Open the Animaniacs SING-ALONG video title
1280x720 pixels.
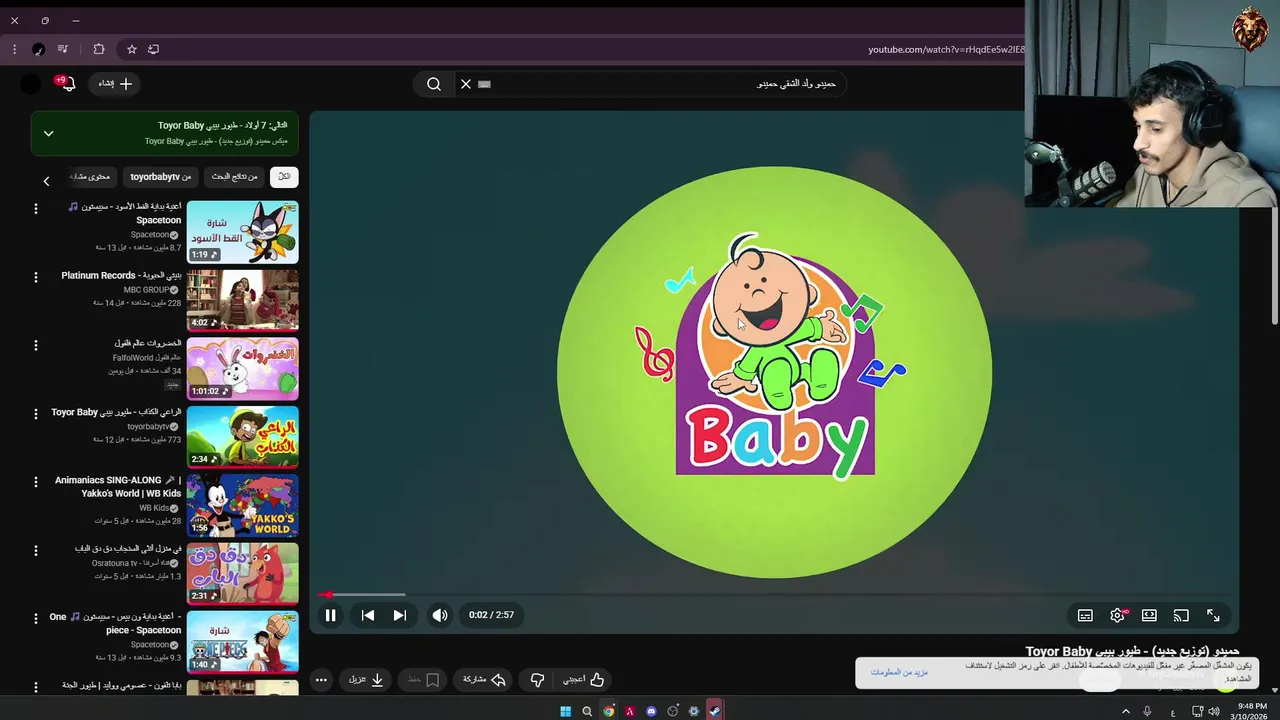118,487
